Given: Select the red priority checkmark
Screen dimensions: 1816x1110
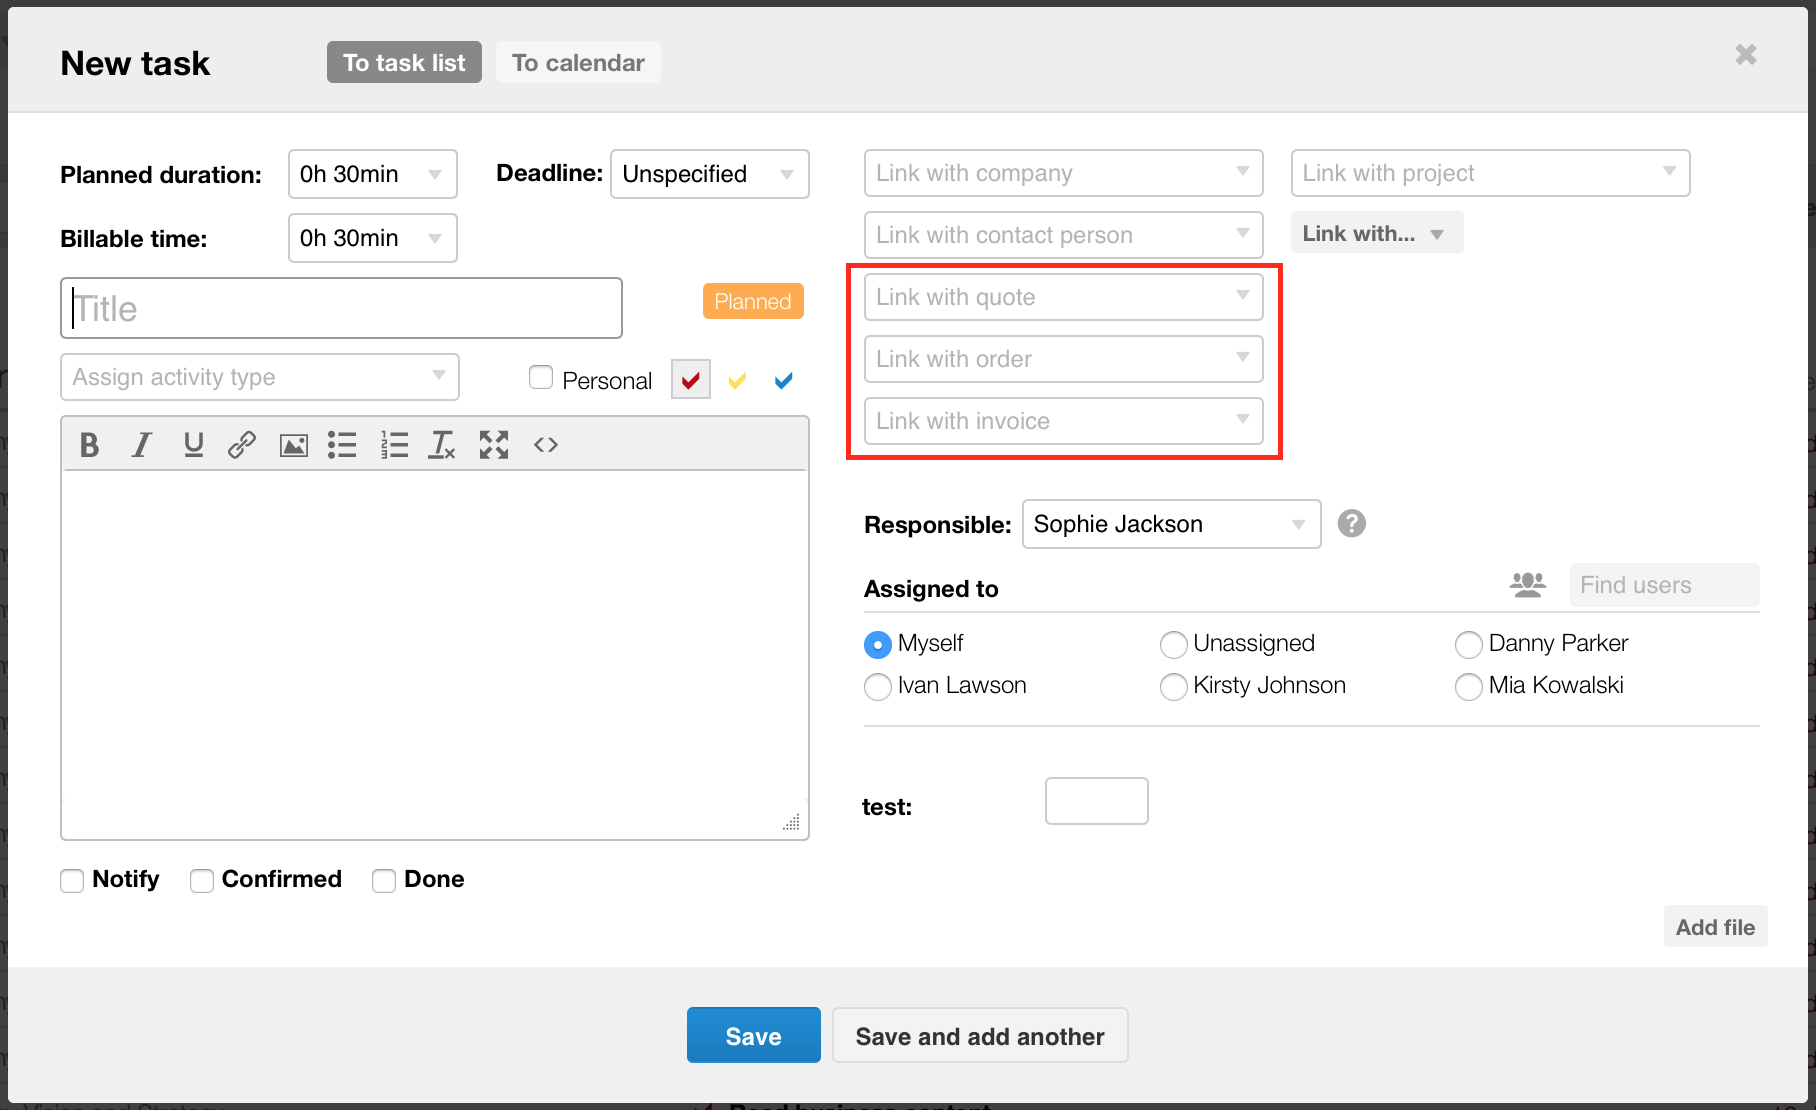Looking at the screenshot, I should click(691, 380).
